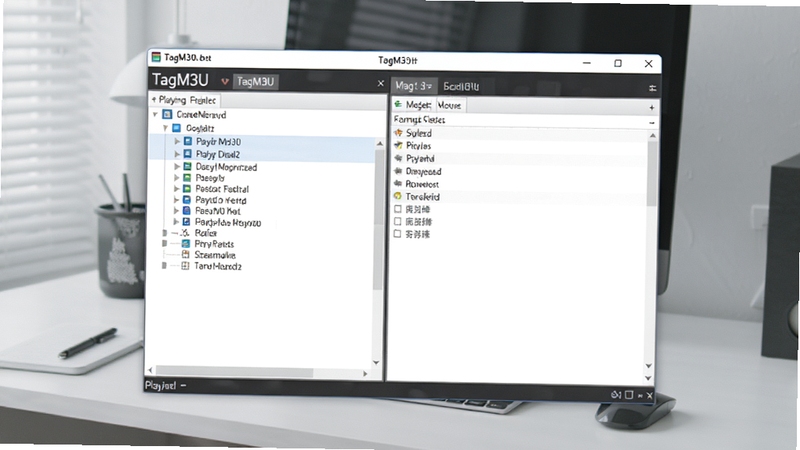Image resolution: width=800 pixels, height=450 pixels.
Task: Open the Playing Frialec tab
Action: click(x=185, y=100)
